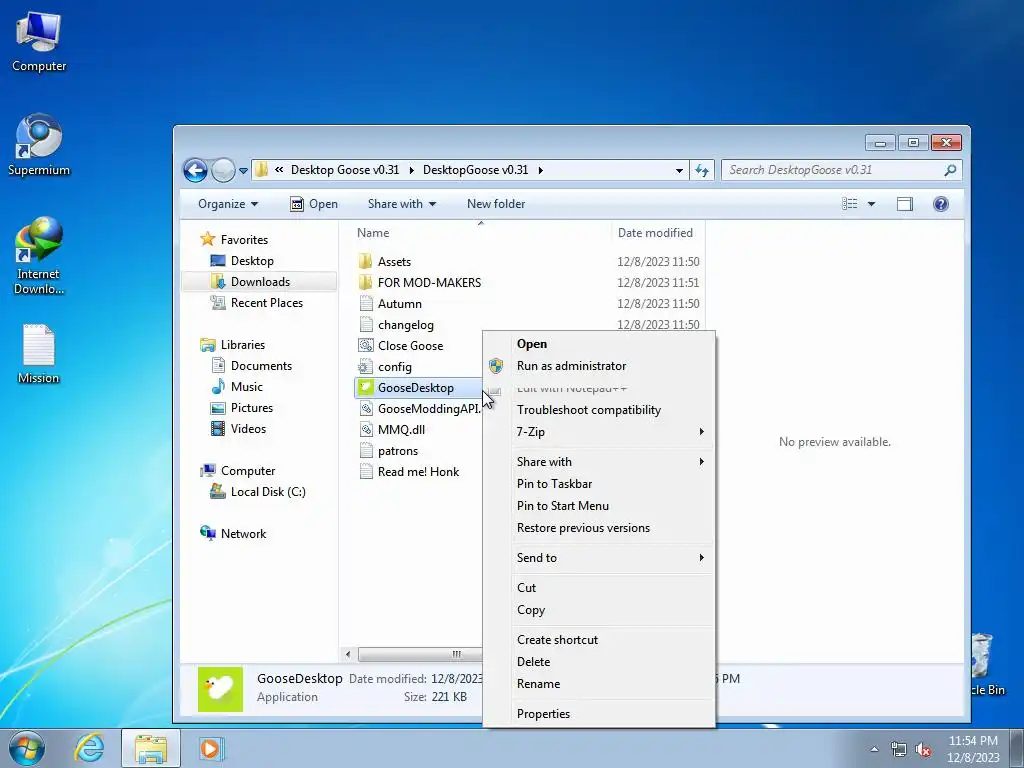Image resolution: width=1024 pixels, height=768 pixels.
Task: Click Desktop Goose v0.31 breadcrumb
Action: pos(345,170)
